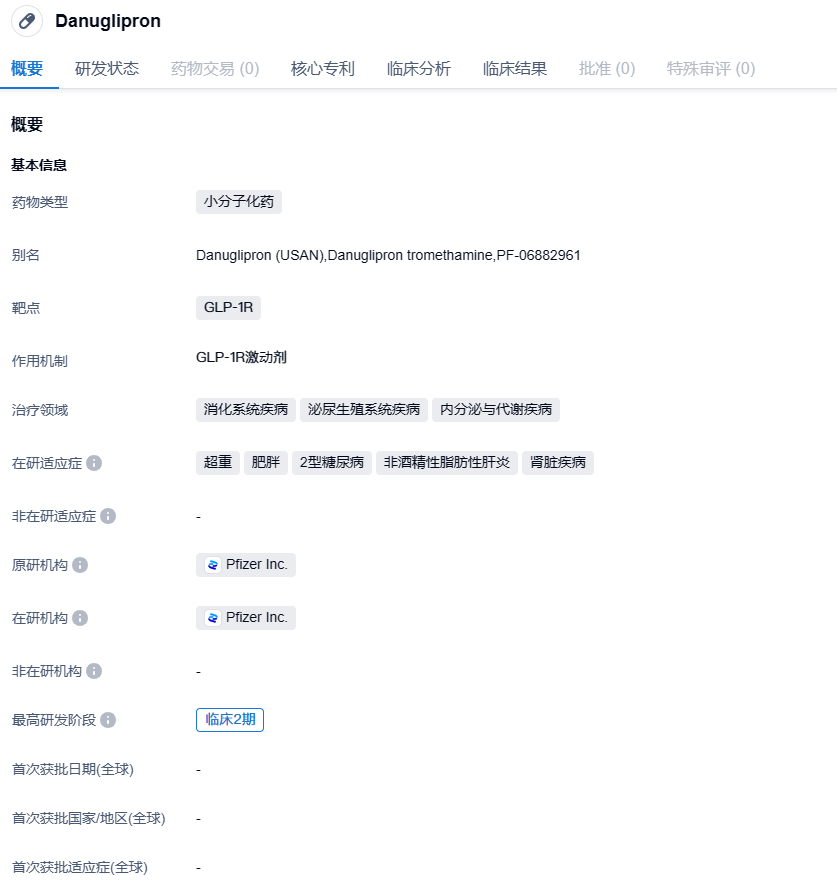Click the 非酒精性脂肪性肝炎 indication tag
This screenshot has width=837, height=882.
pos(446,463)
